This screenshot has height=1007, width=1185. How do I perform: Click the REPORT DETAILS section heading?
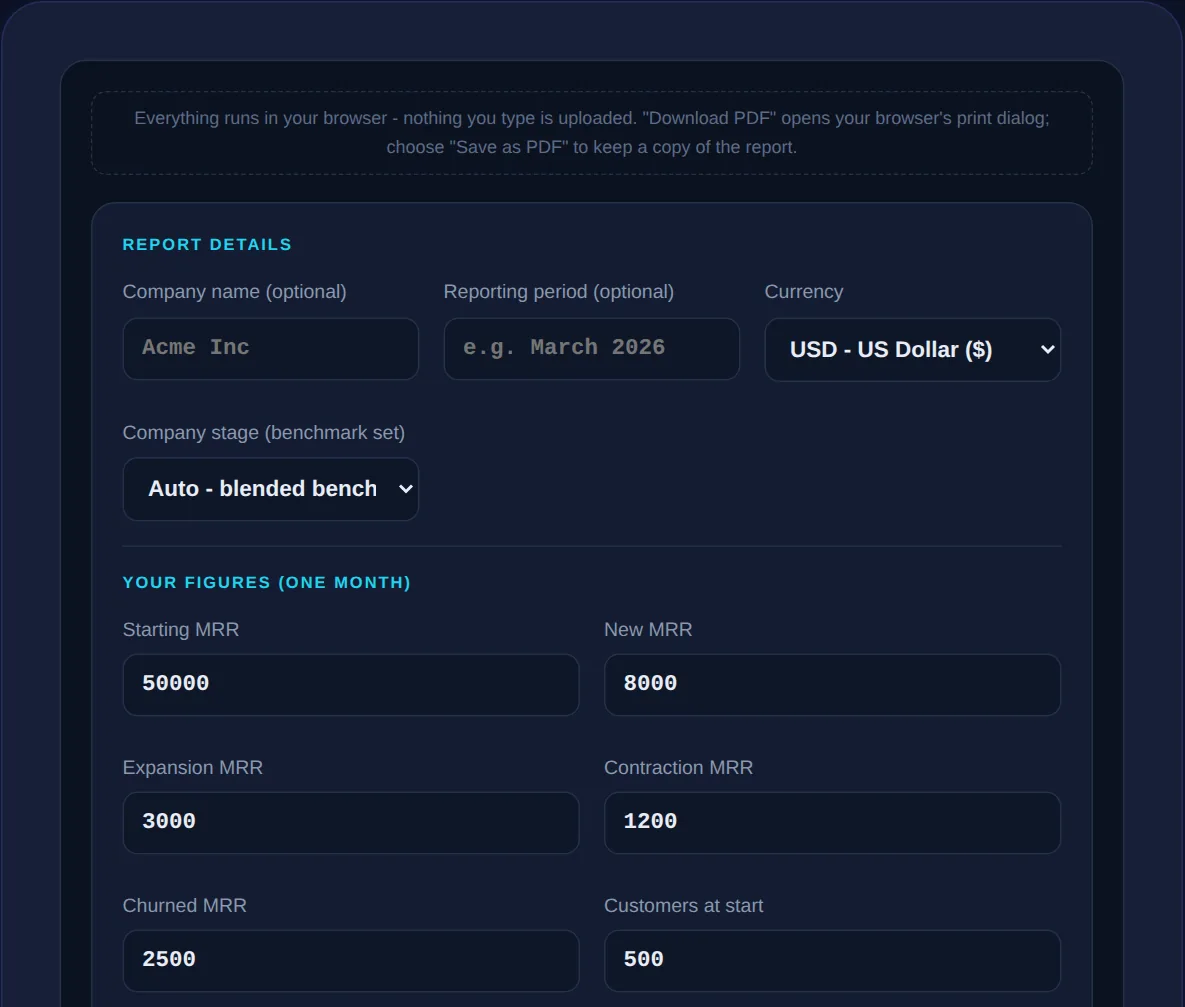click(207, 245)
